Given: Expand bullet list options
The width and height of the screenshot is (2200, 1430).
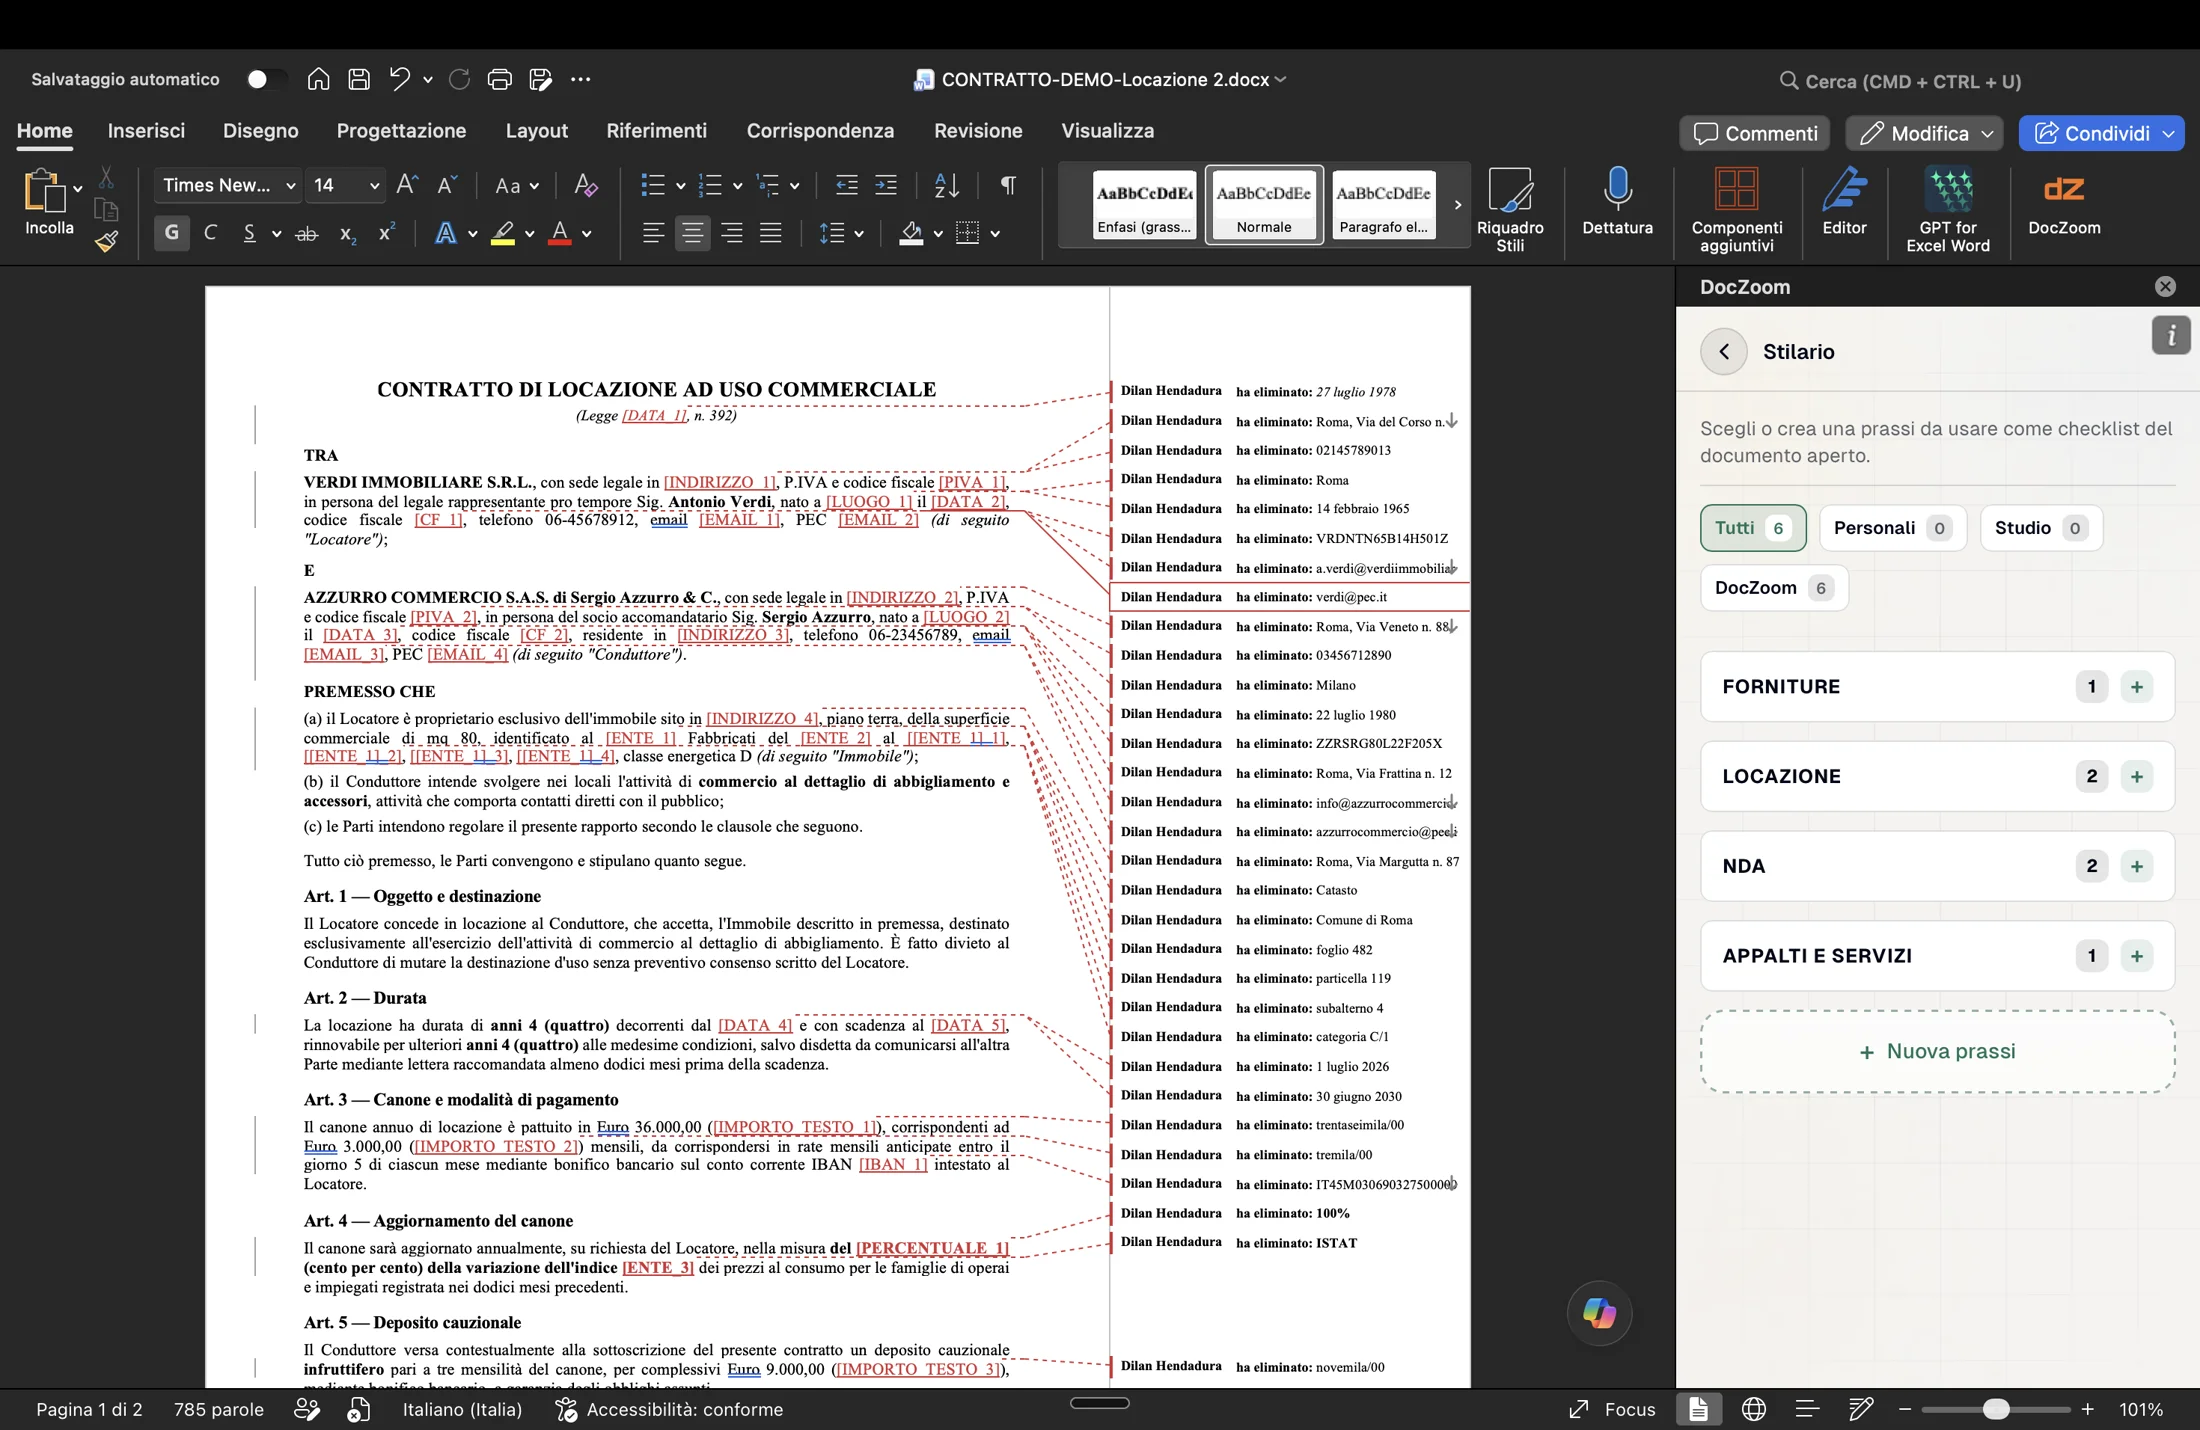Looking at the screenshot, I should click(680, 186).
